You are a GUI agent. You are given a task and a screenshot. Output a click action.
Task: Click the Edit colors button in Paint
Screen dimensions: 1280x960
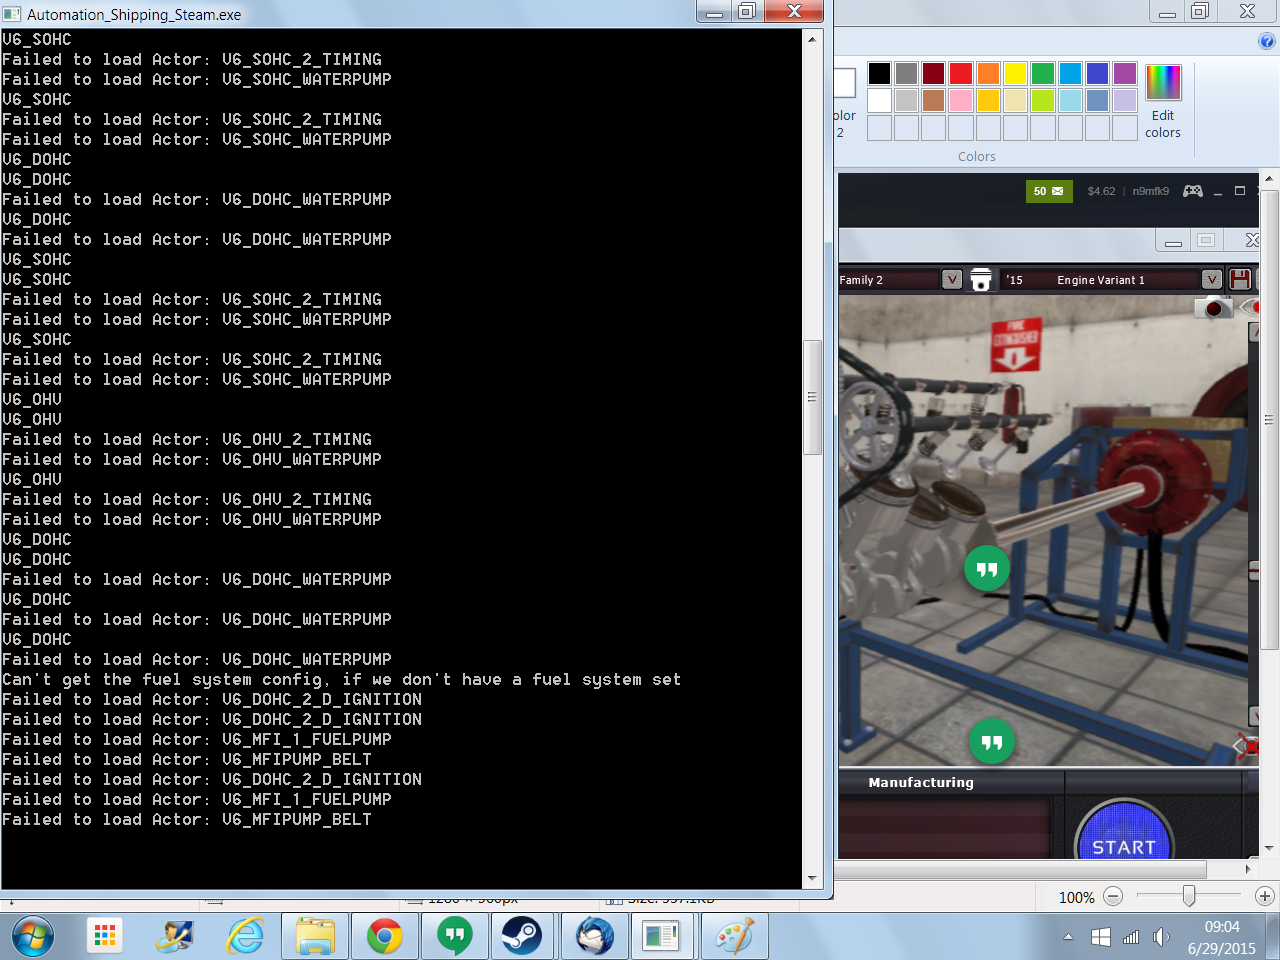pos(1163,102)
